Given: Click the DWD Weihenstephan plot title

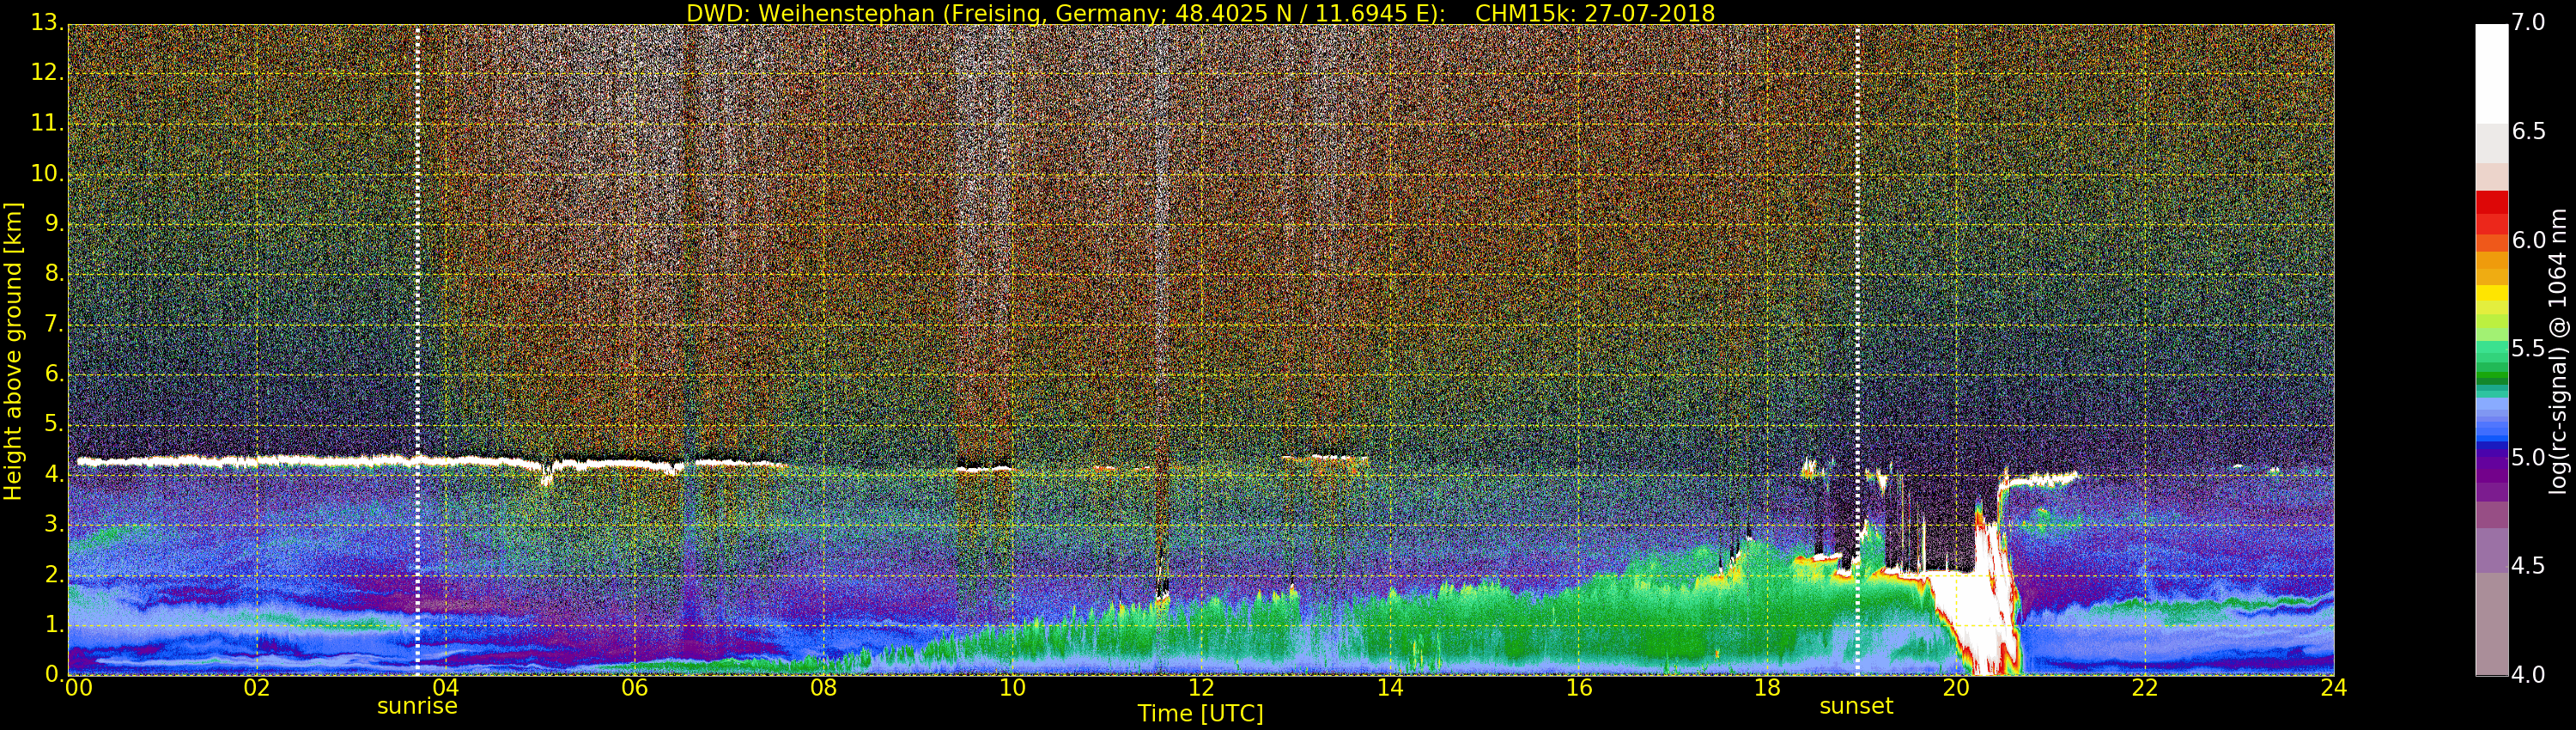Looking at the screenshot, I should (1200, 13).
